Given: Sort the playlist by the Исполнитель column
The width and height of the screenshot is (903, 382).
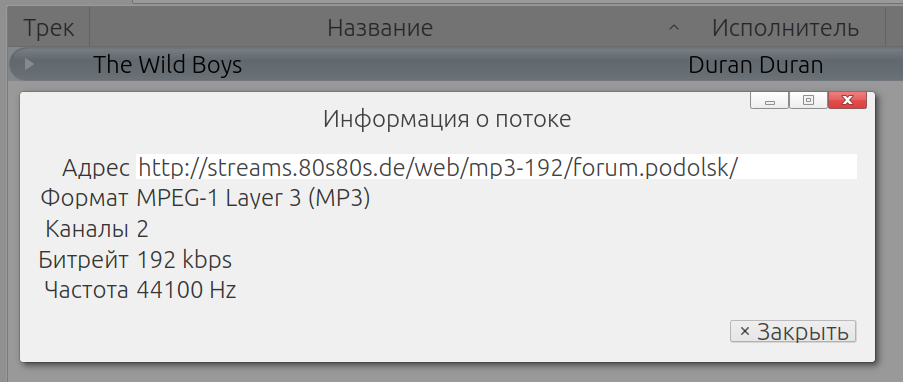Looking at the screenshot, I should pyautogui.click(x=786, y=28).
